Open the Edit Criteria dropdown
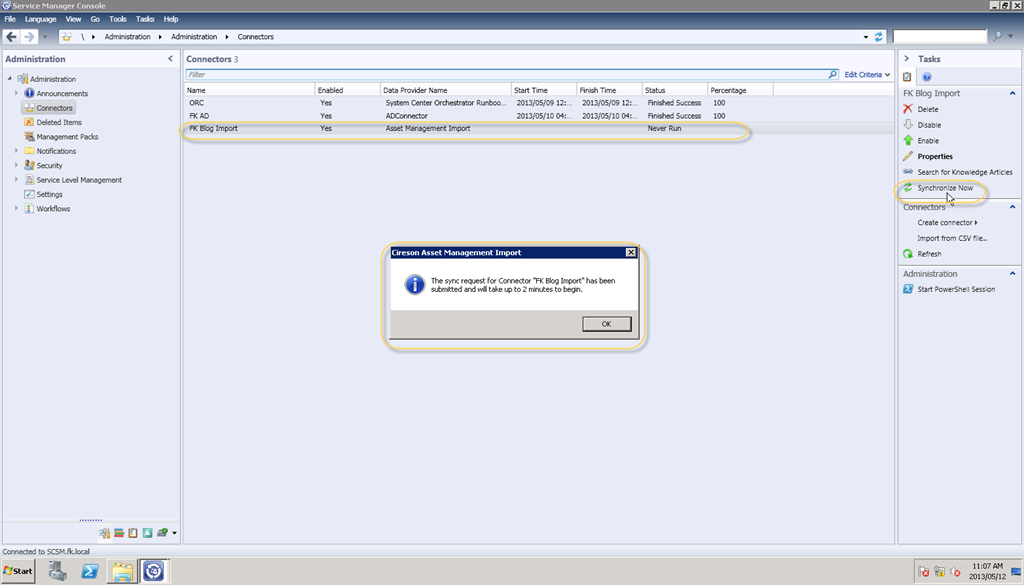This screenshot has height=585, width=1024. click(x=867, y=75)
